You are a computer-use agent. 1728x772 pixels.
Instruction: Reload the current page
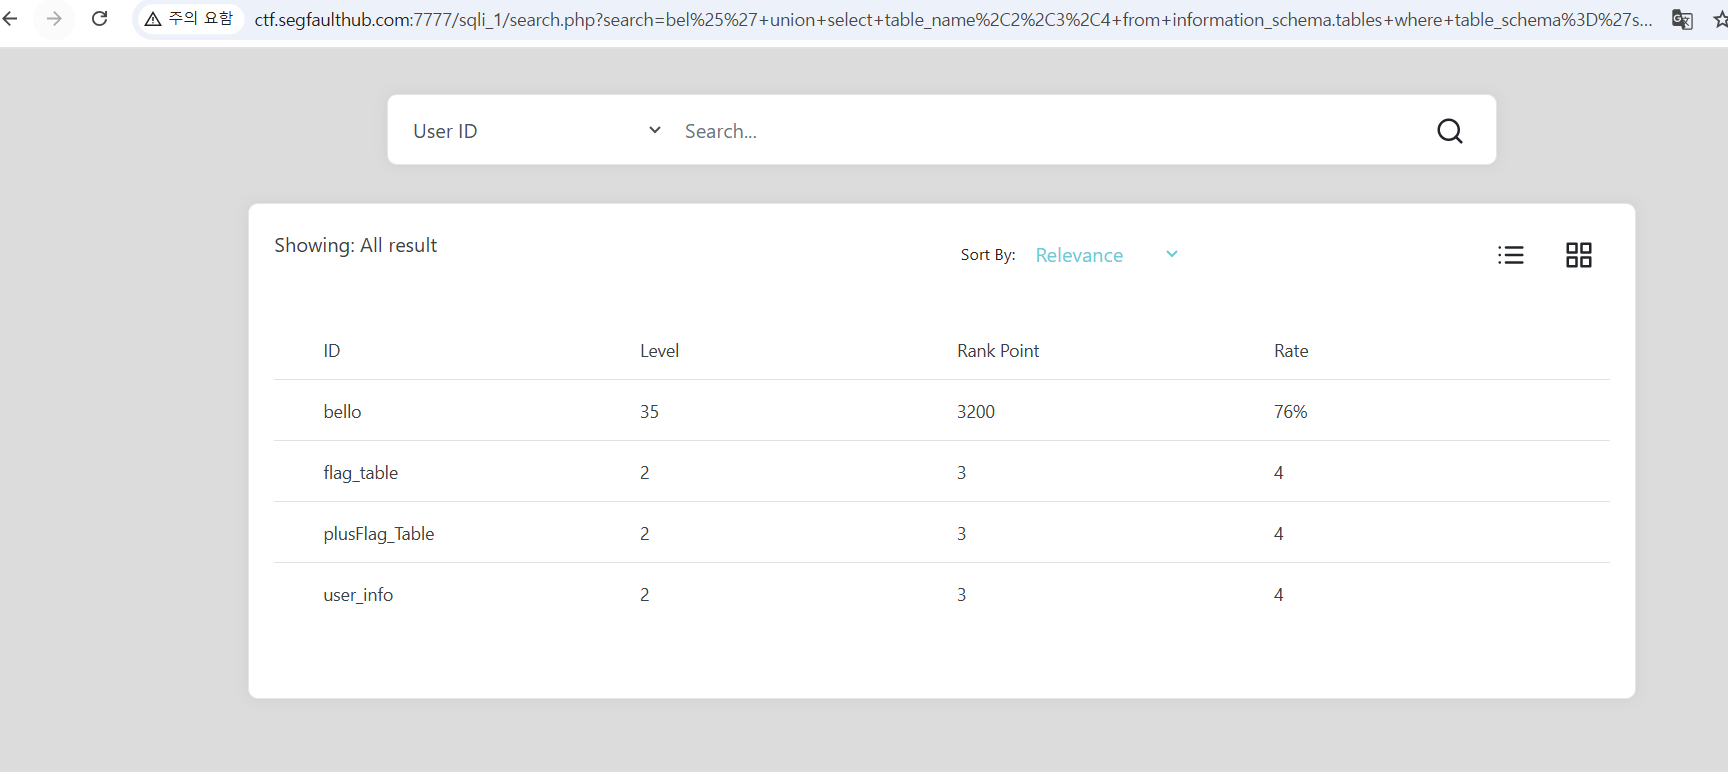99,19
